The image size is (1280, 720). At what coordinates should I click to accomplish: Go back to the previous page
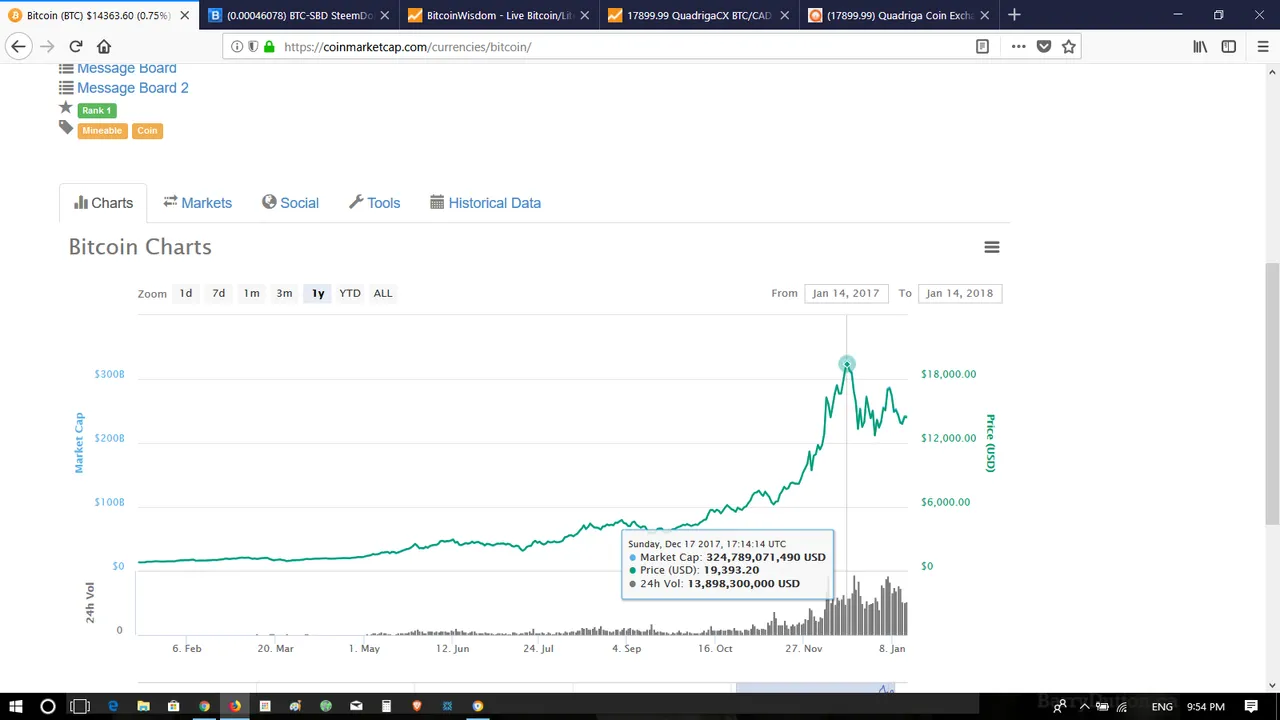(18, 47)
